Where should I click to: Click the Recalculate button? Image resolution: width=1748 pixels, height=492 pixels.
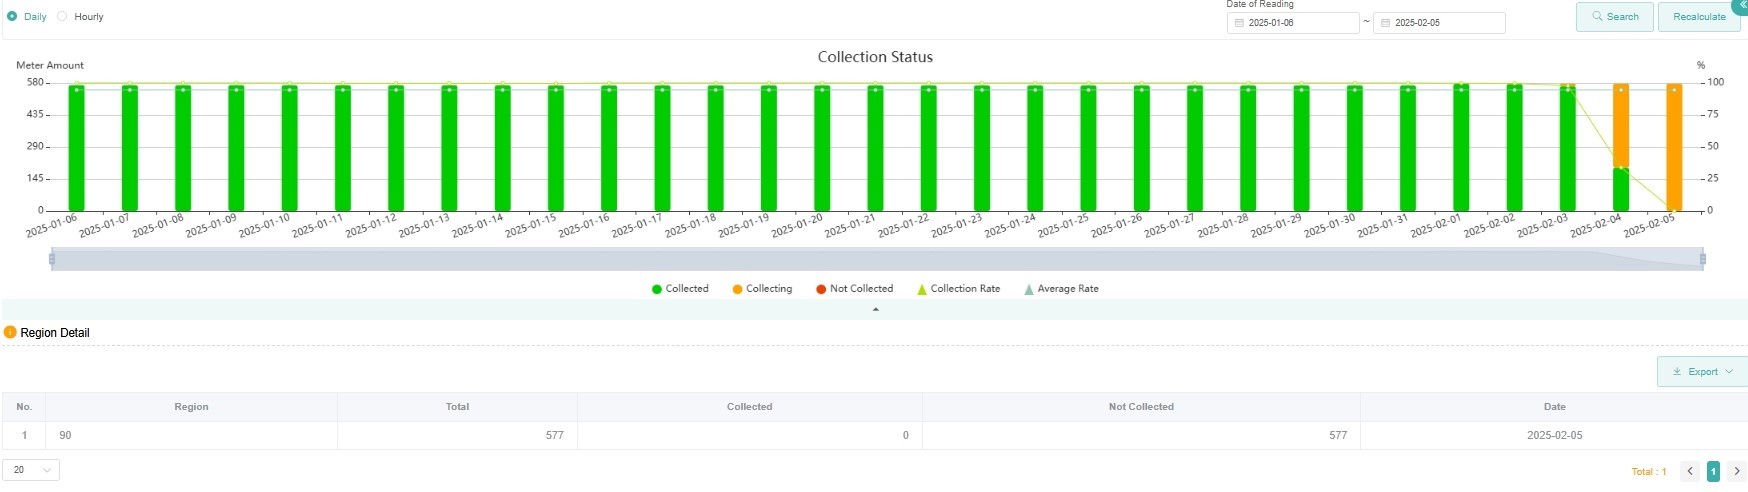(x=1698, y=17)
